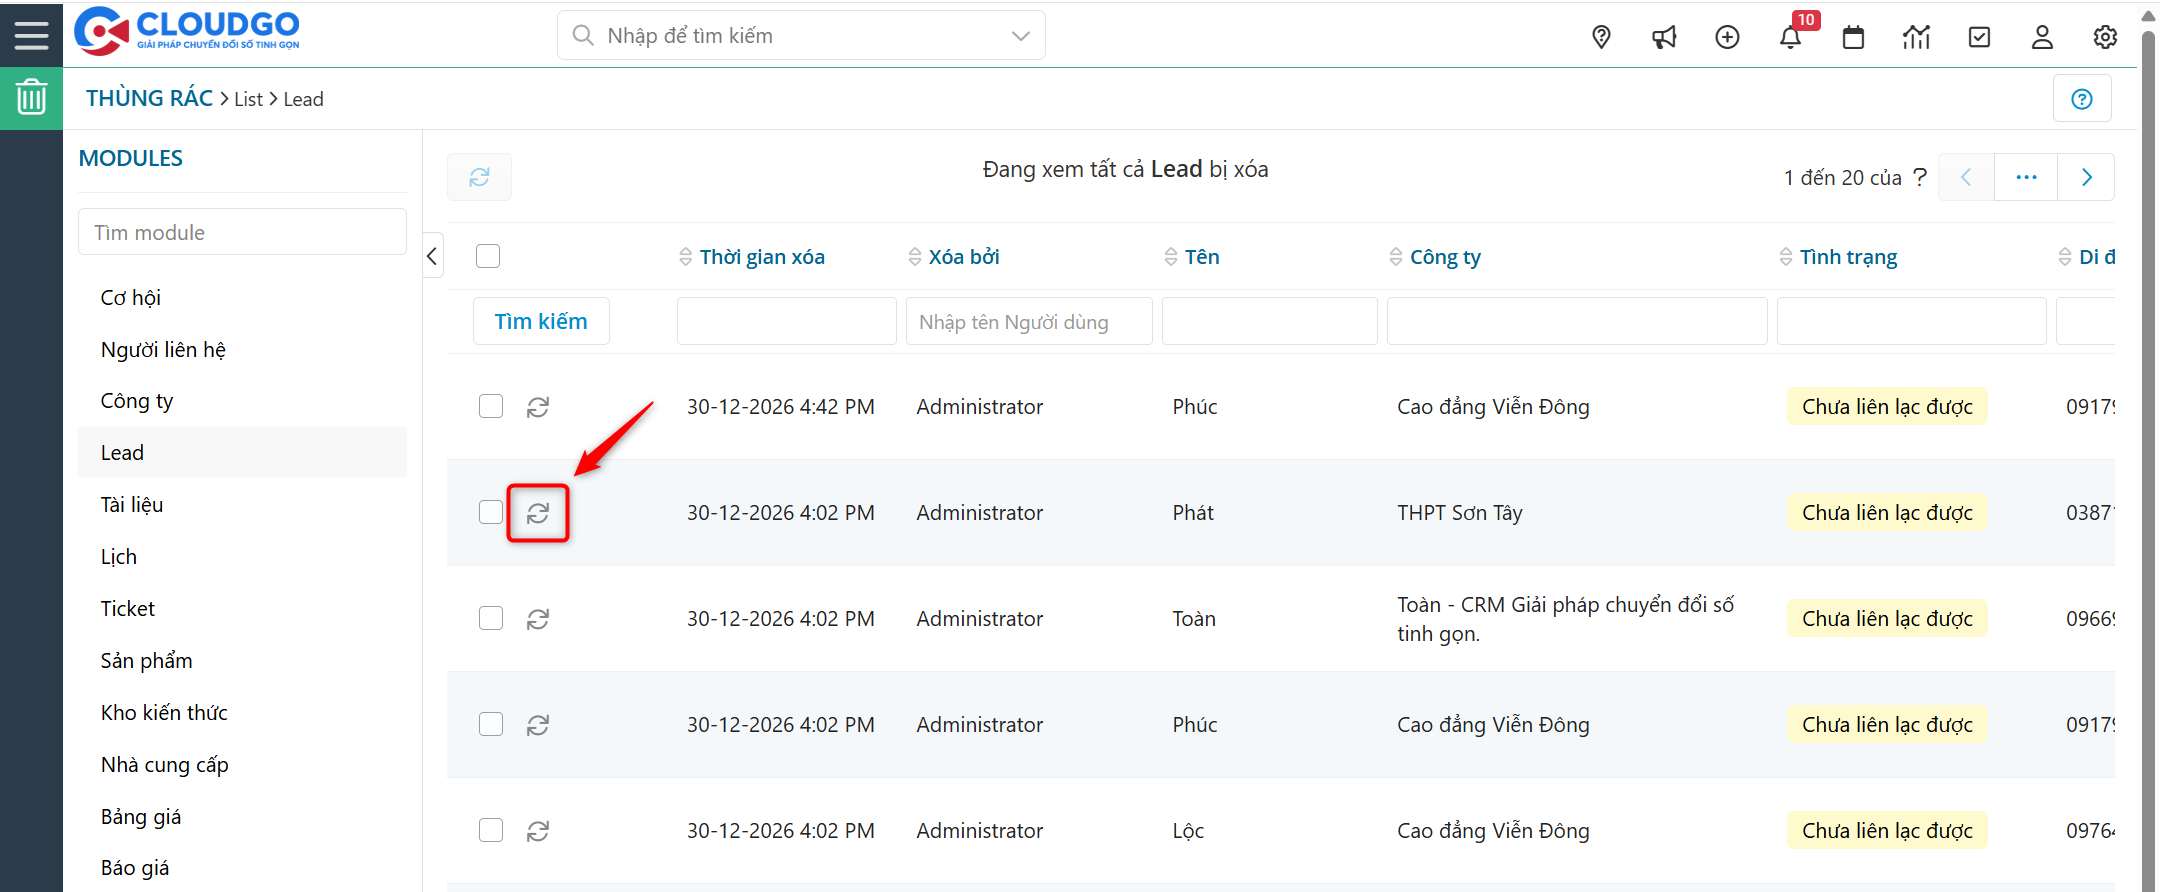Open the notifications bell icon

click(x=1790, y=38)
